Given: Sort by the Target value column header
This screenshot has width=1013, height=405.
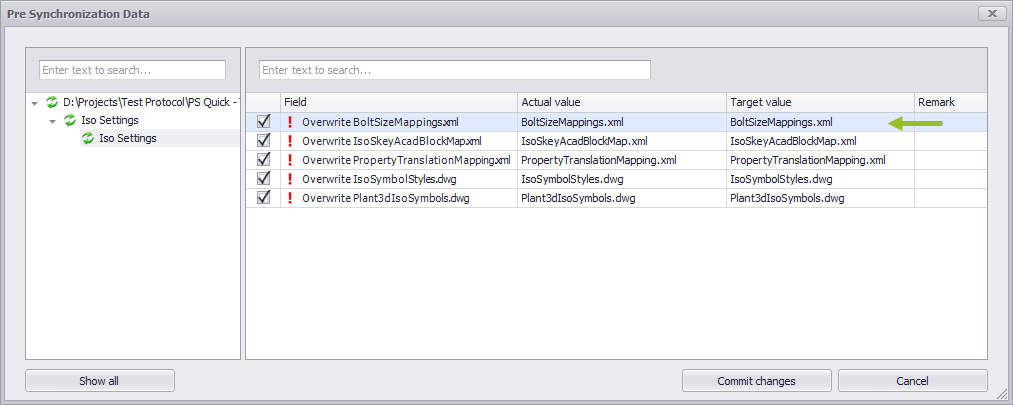Looking at the screenshot, I should point(820,102).
